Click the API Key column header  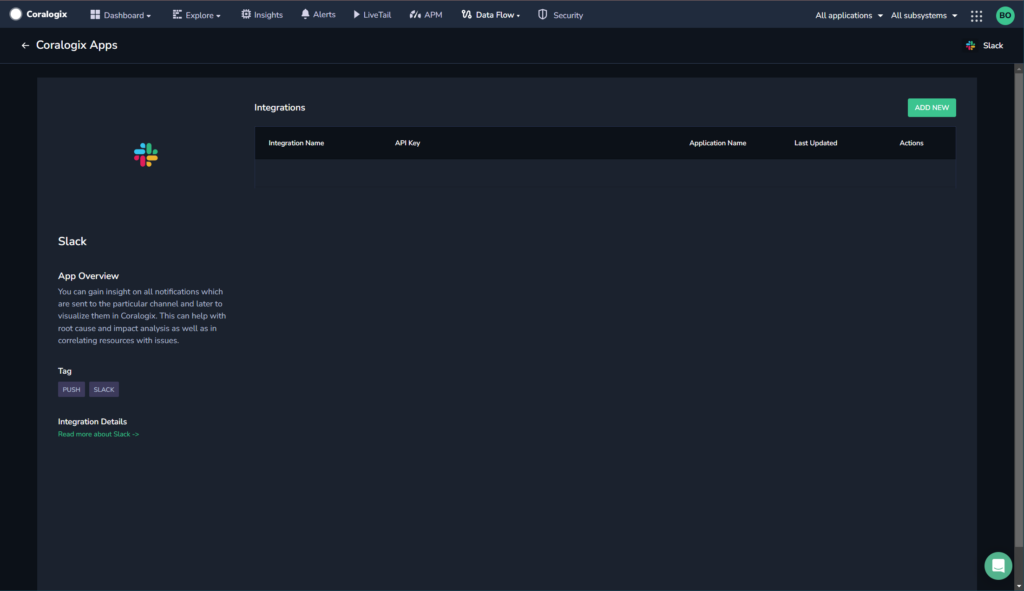408,143
